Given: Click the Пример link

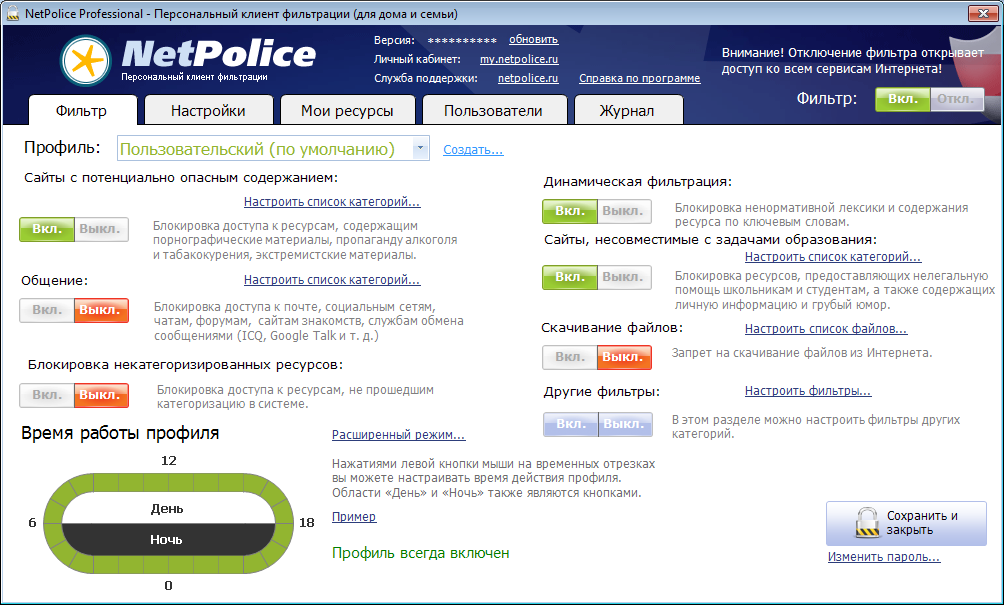Looking at the screenshot, I should 354,517.
